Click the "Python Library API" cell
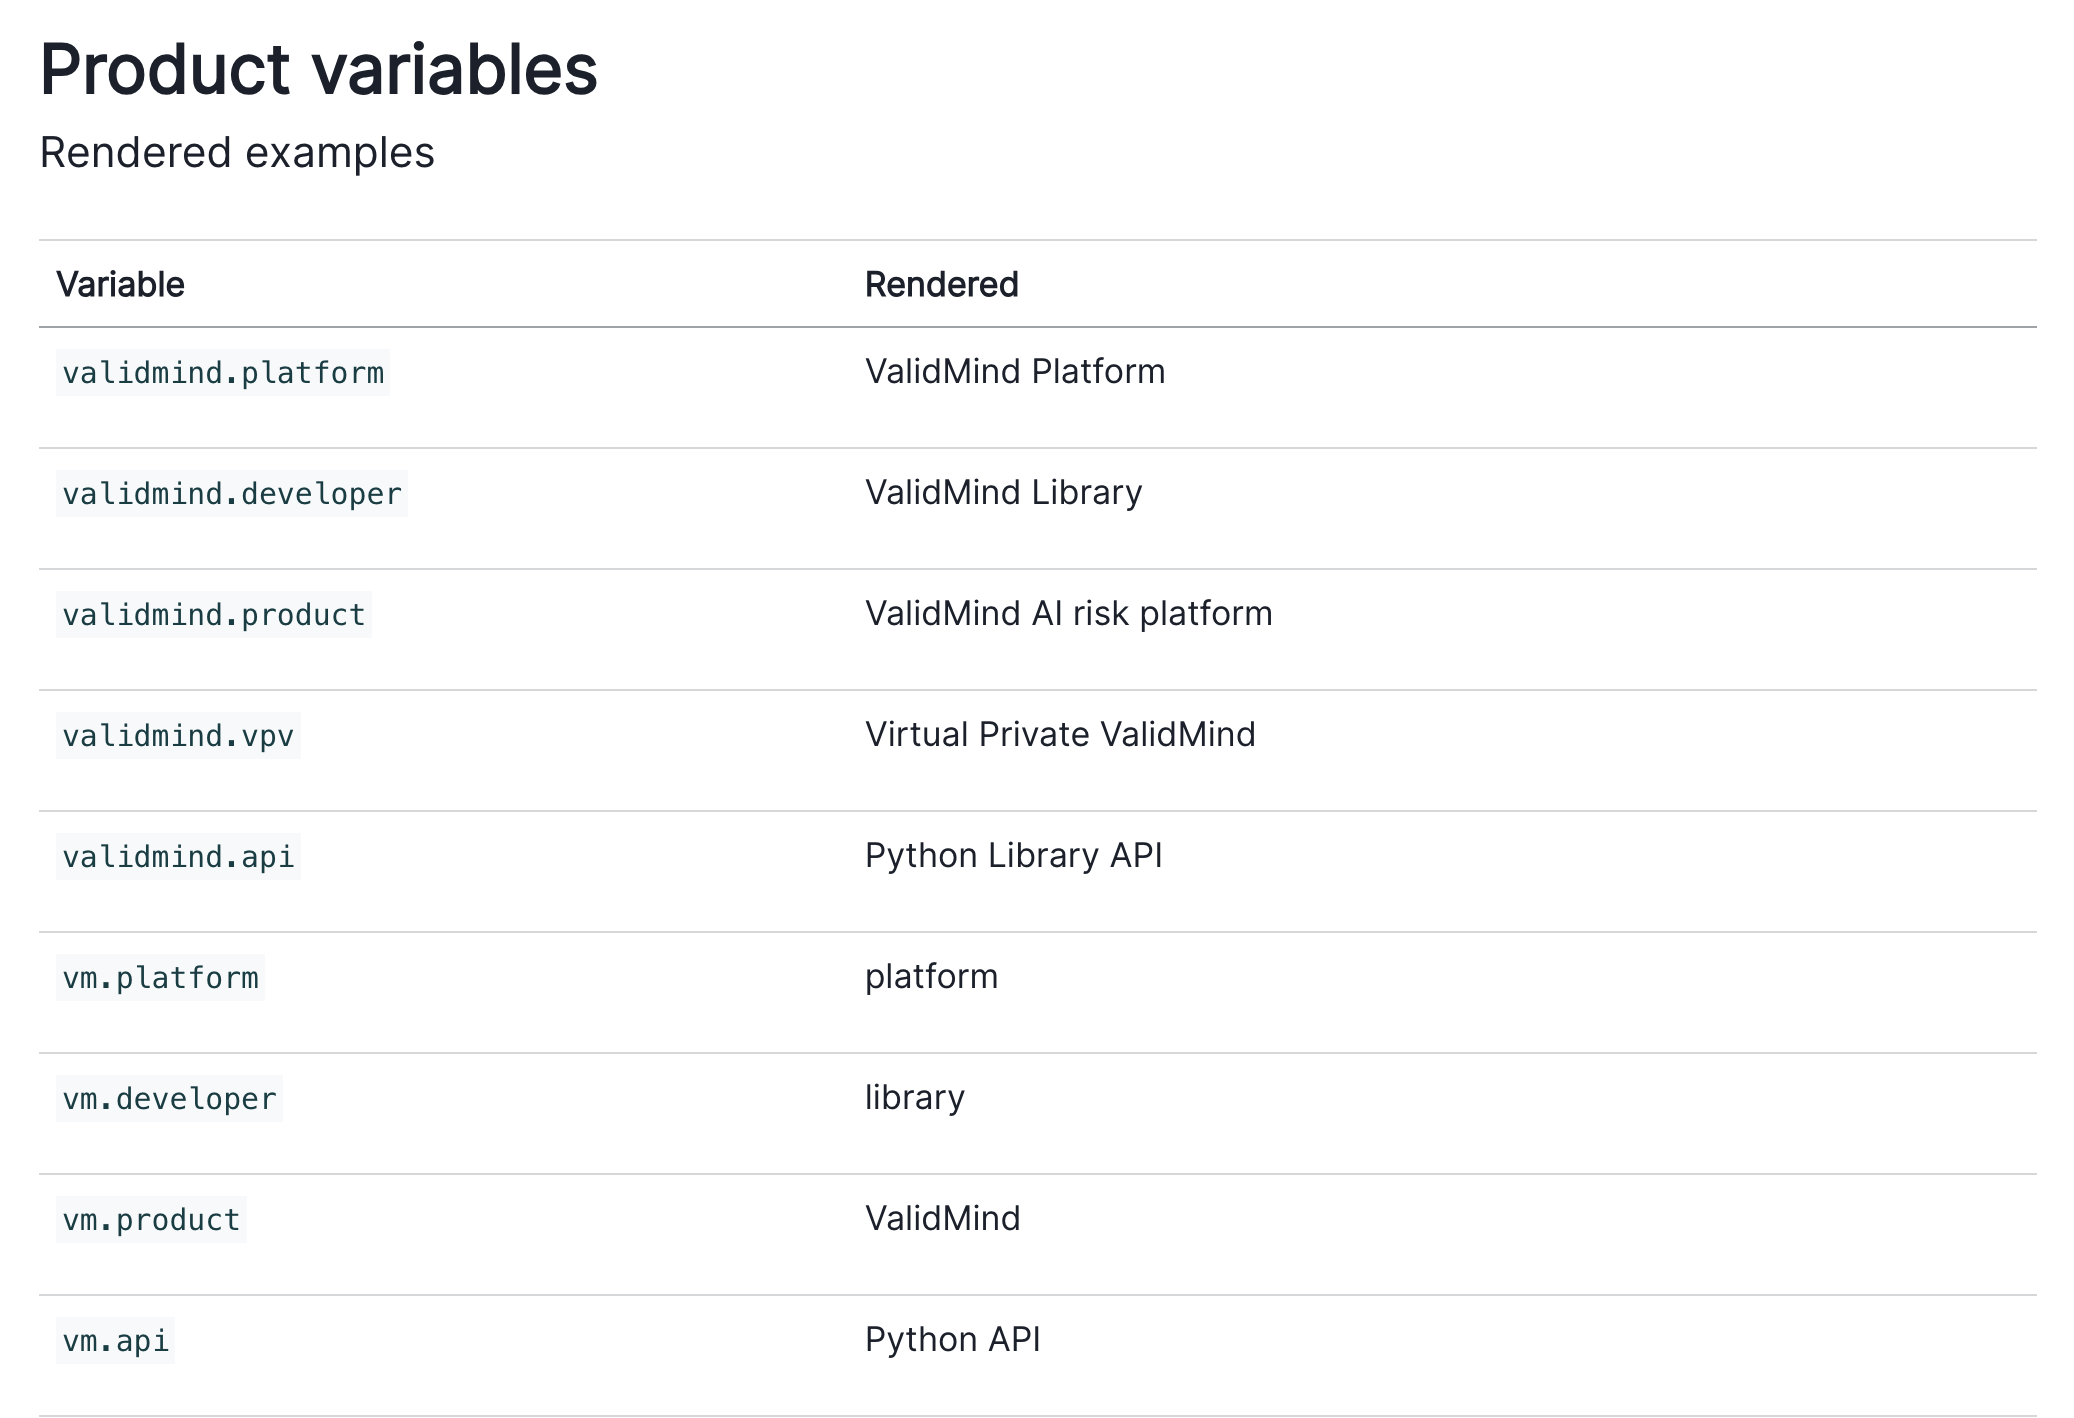Screen dimensions: 2074x1418 tap(1013, 856)
